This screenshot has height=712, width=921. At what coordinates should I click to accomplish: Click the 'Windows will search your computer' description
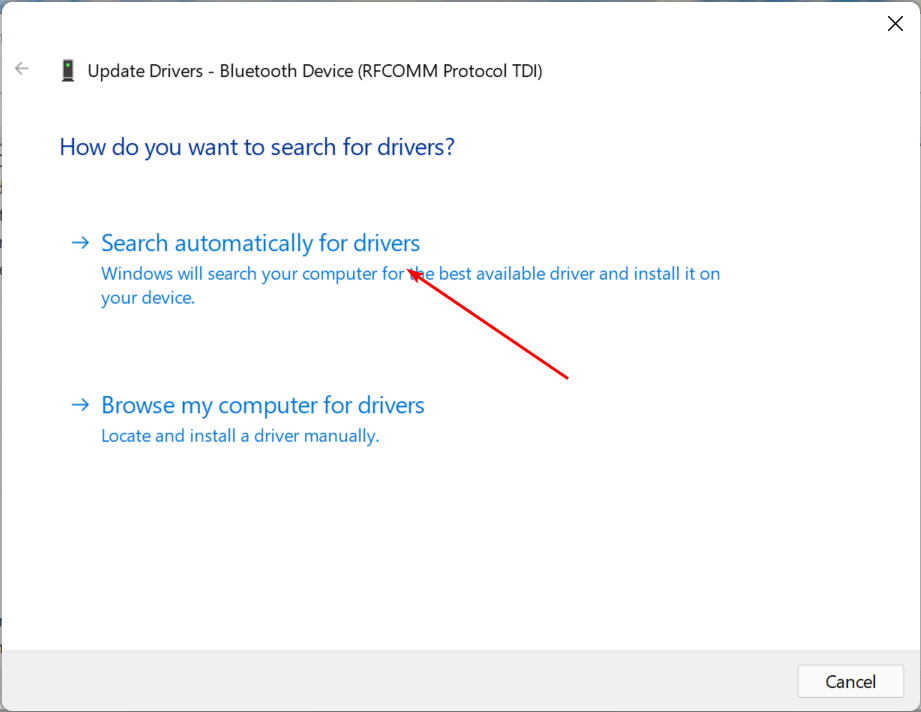pyautogui.click(x=411, y=286)
